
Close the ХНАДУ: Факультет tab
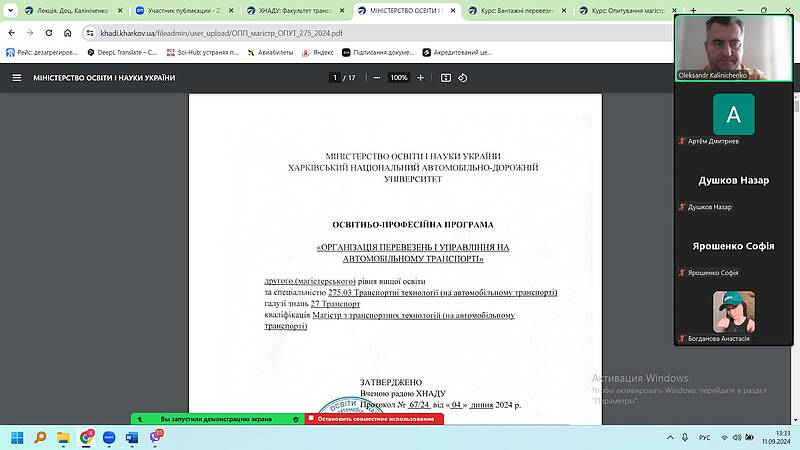342,10
